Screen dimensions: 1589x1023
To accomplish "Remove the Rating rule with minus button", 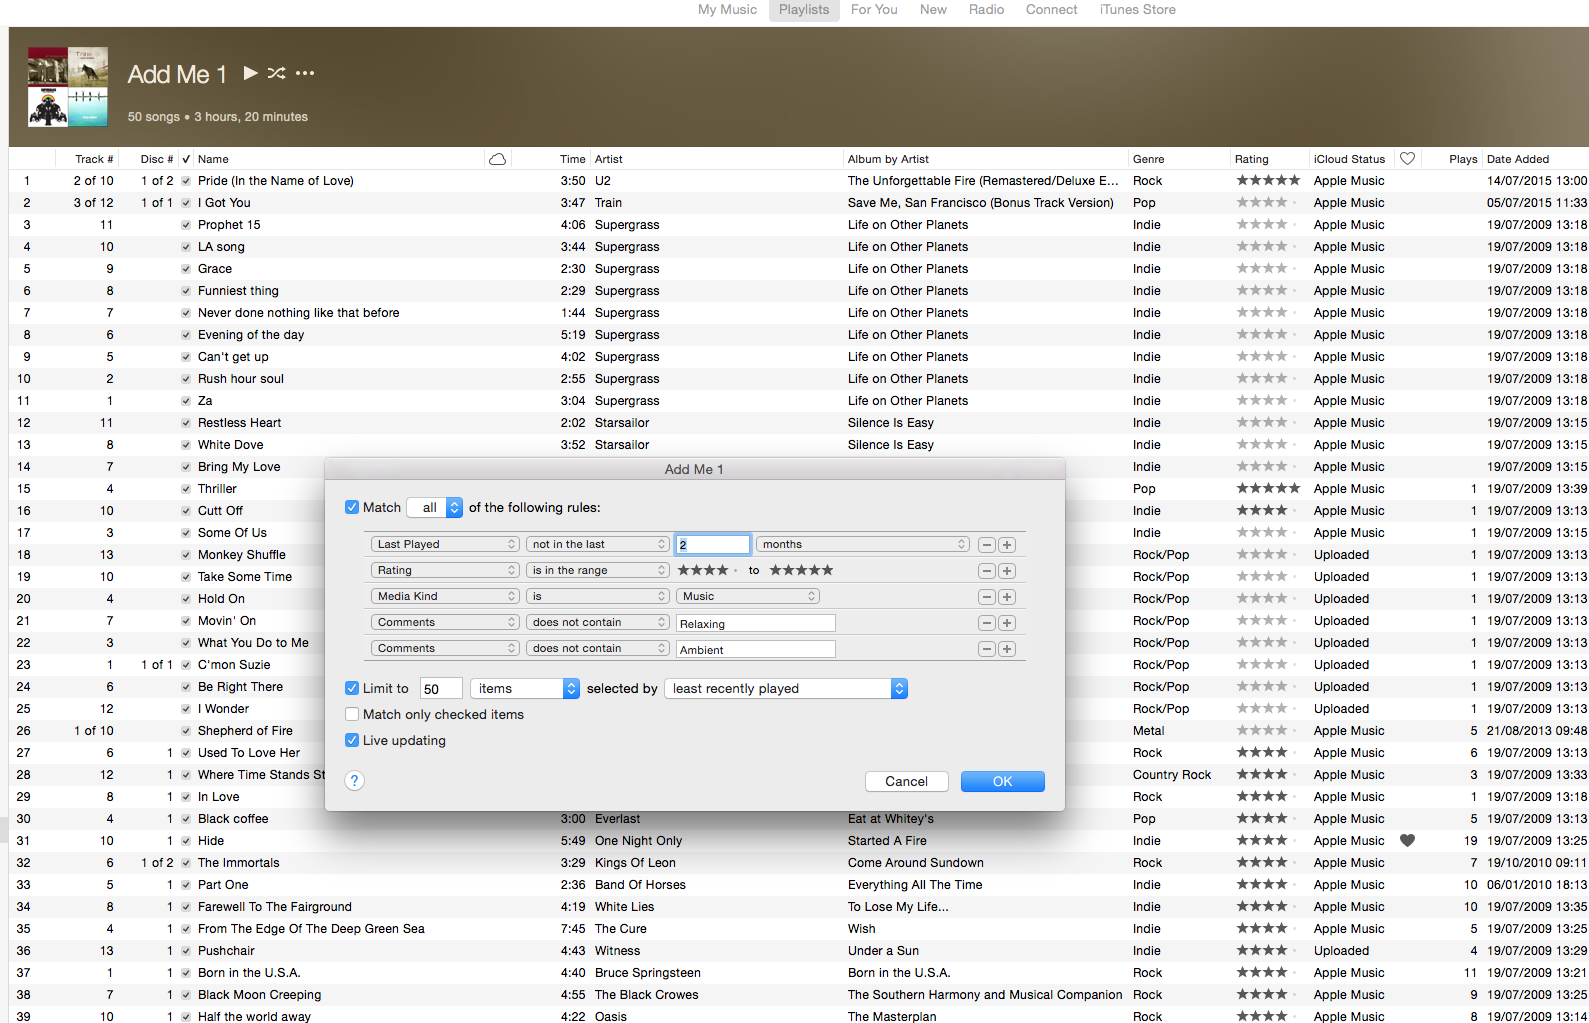I will 987,571.
